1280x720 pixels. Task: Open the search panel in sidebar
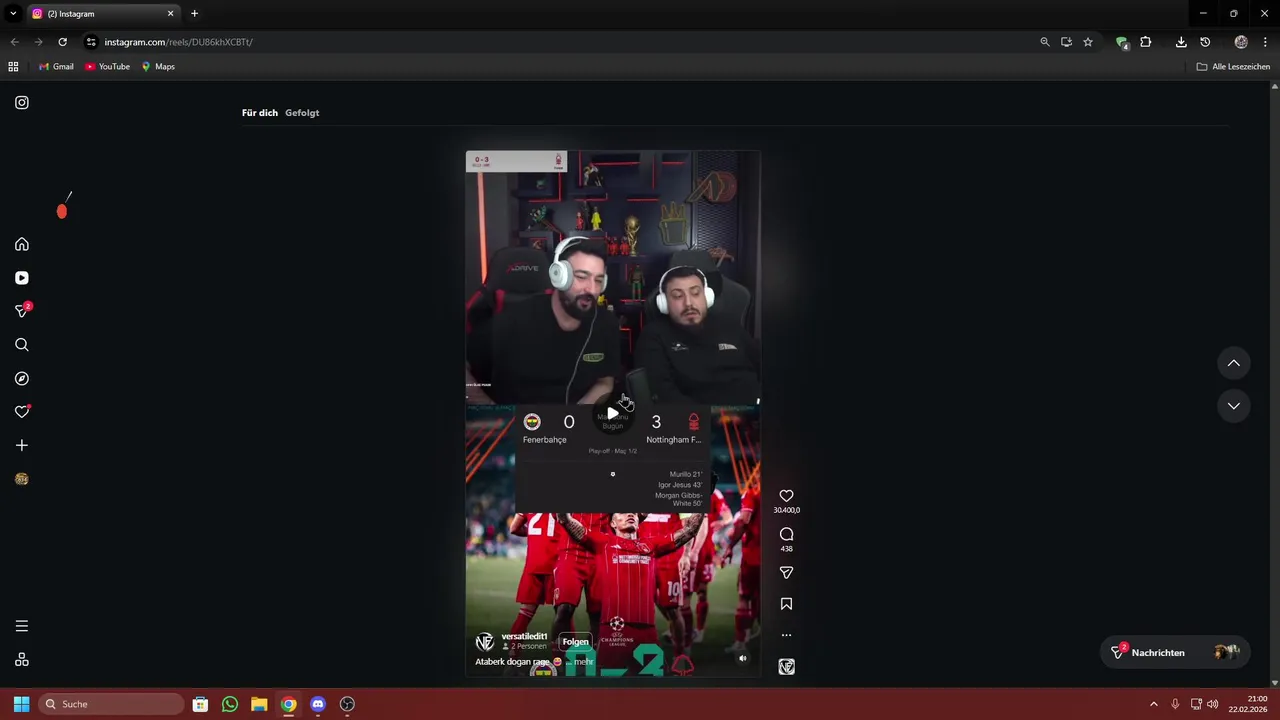pos(22,345)
